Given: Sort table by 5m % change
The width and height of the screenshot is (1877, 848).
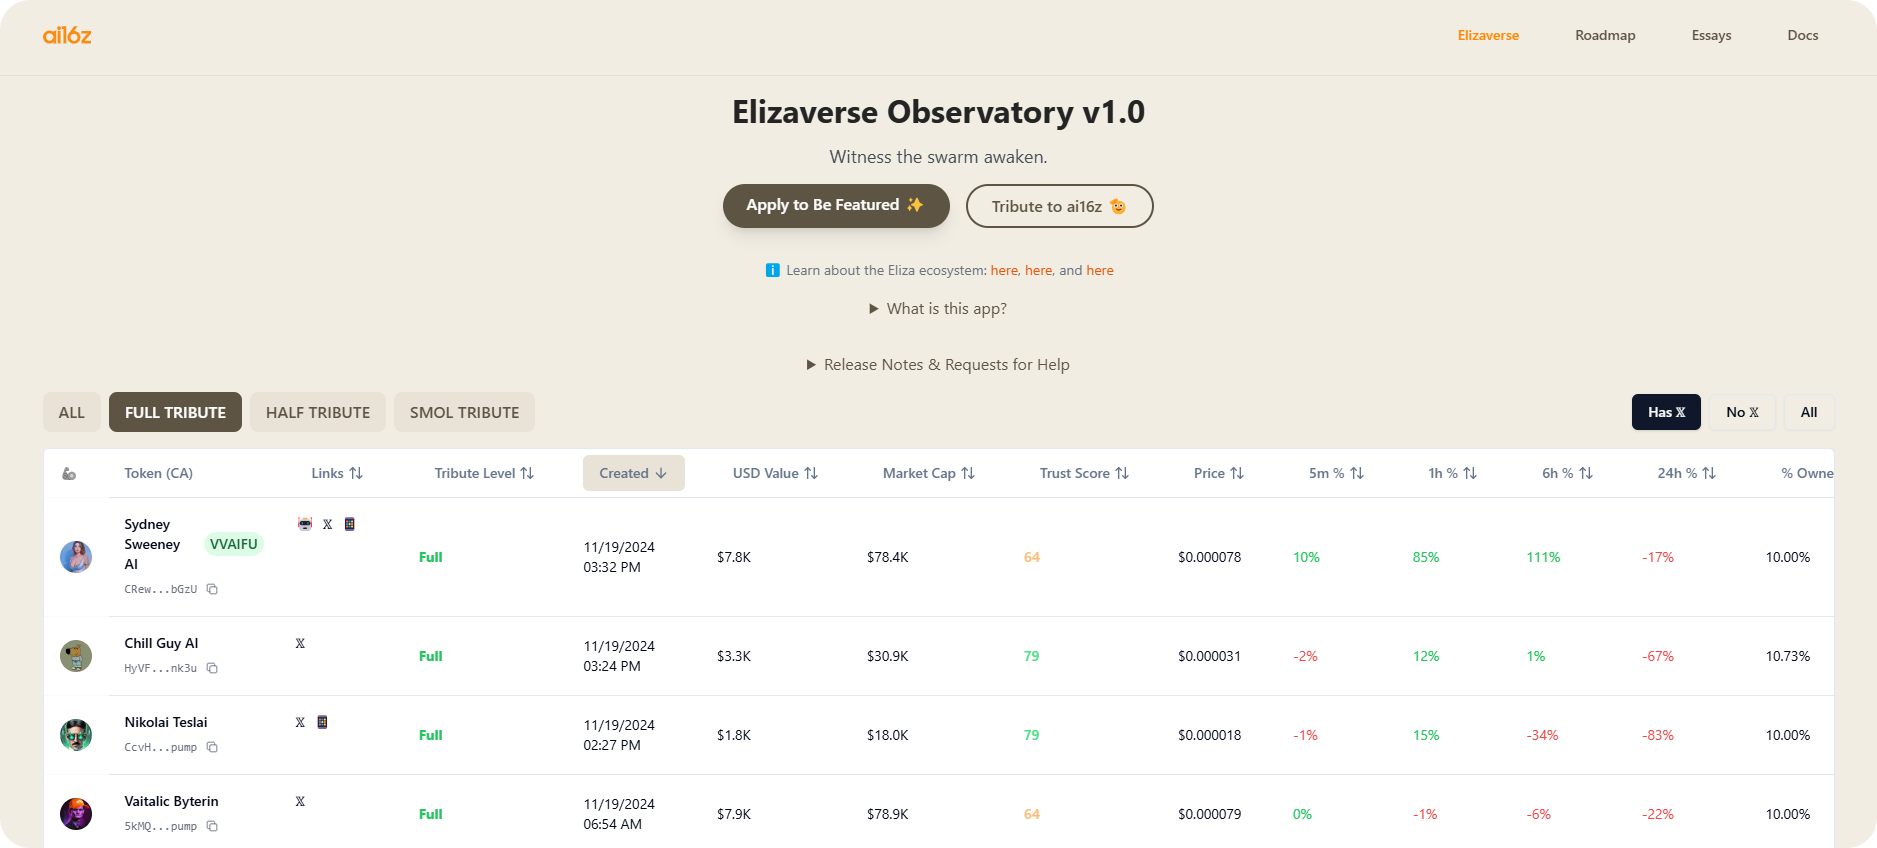Looking at the screenshot, I should click(1336, 473).
